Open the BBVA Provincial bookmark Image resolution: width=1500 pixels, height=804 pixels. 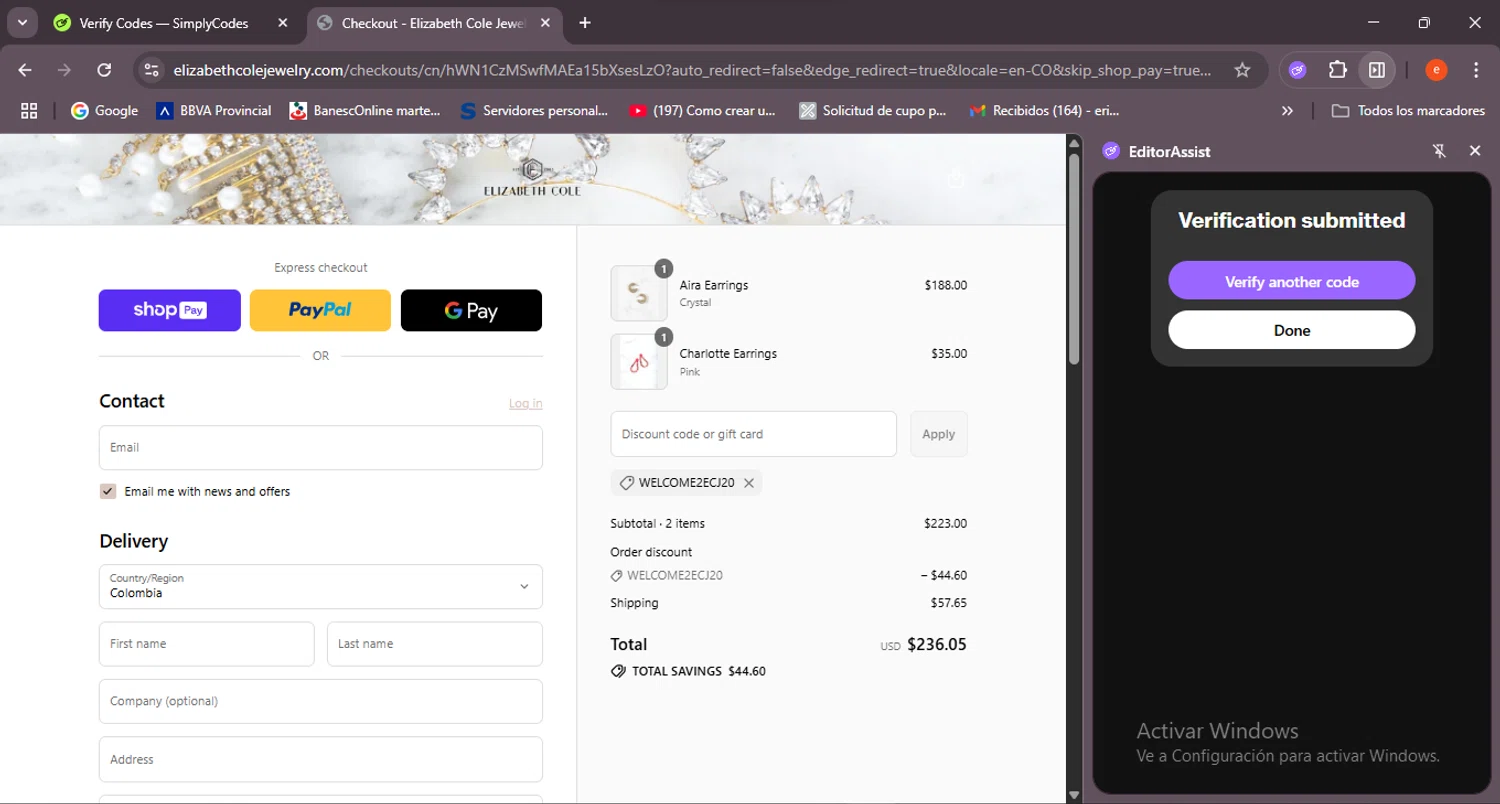coord(214,111)
